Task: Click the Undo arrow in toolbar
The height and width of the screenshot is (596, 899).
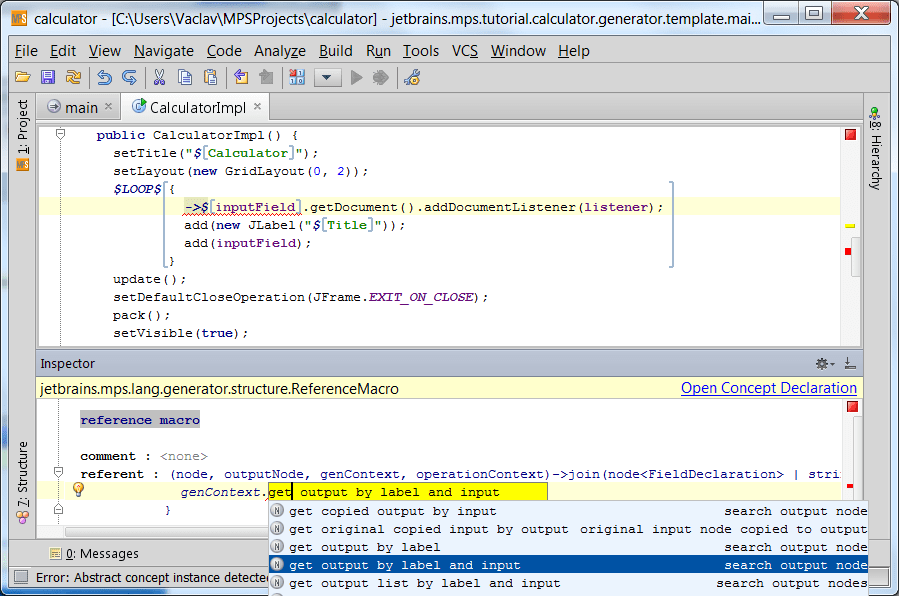Action: (x=104, y=77)
